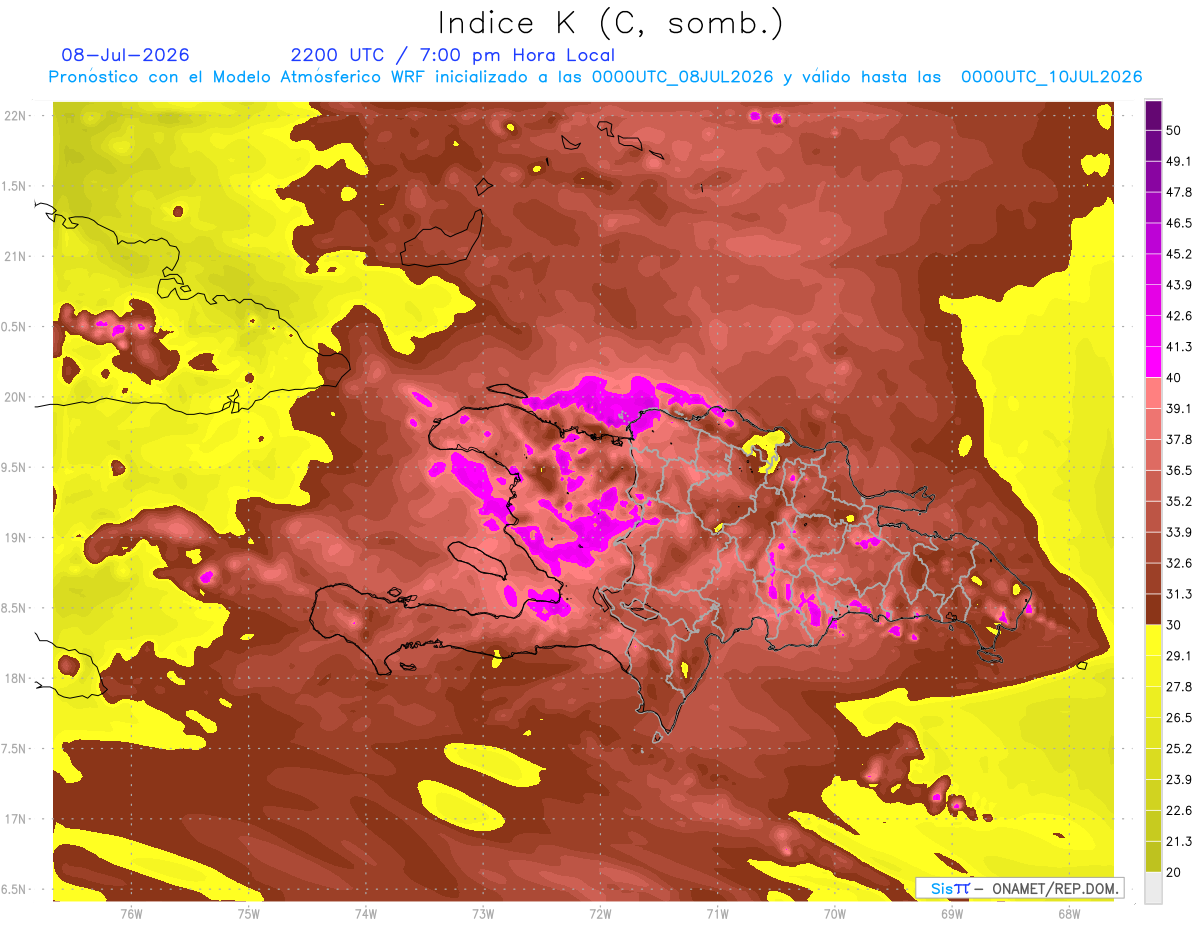Click the '27.8' value on the color scale
The image size is (1200, 927).
point(1179,686)
